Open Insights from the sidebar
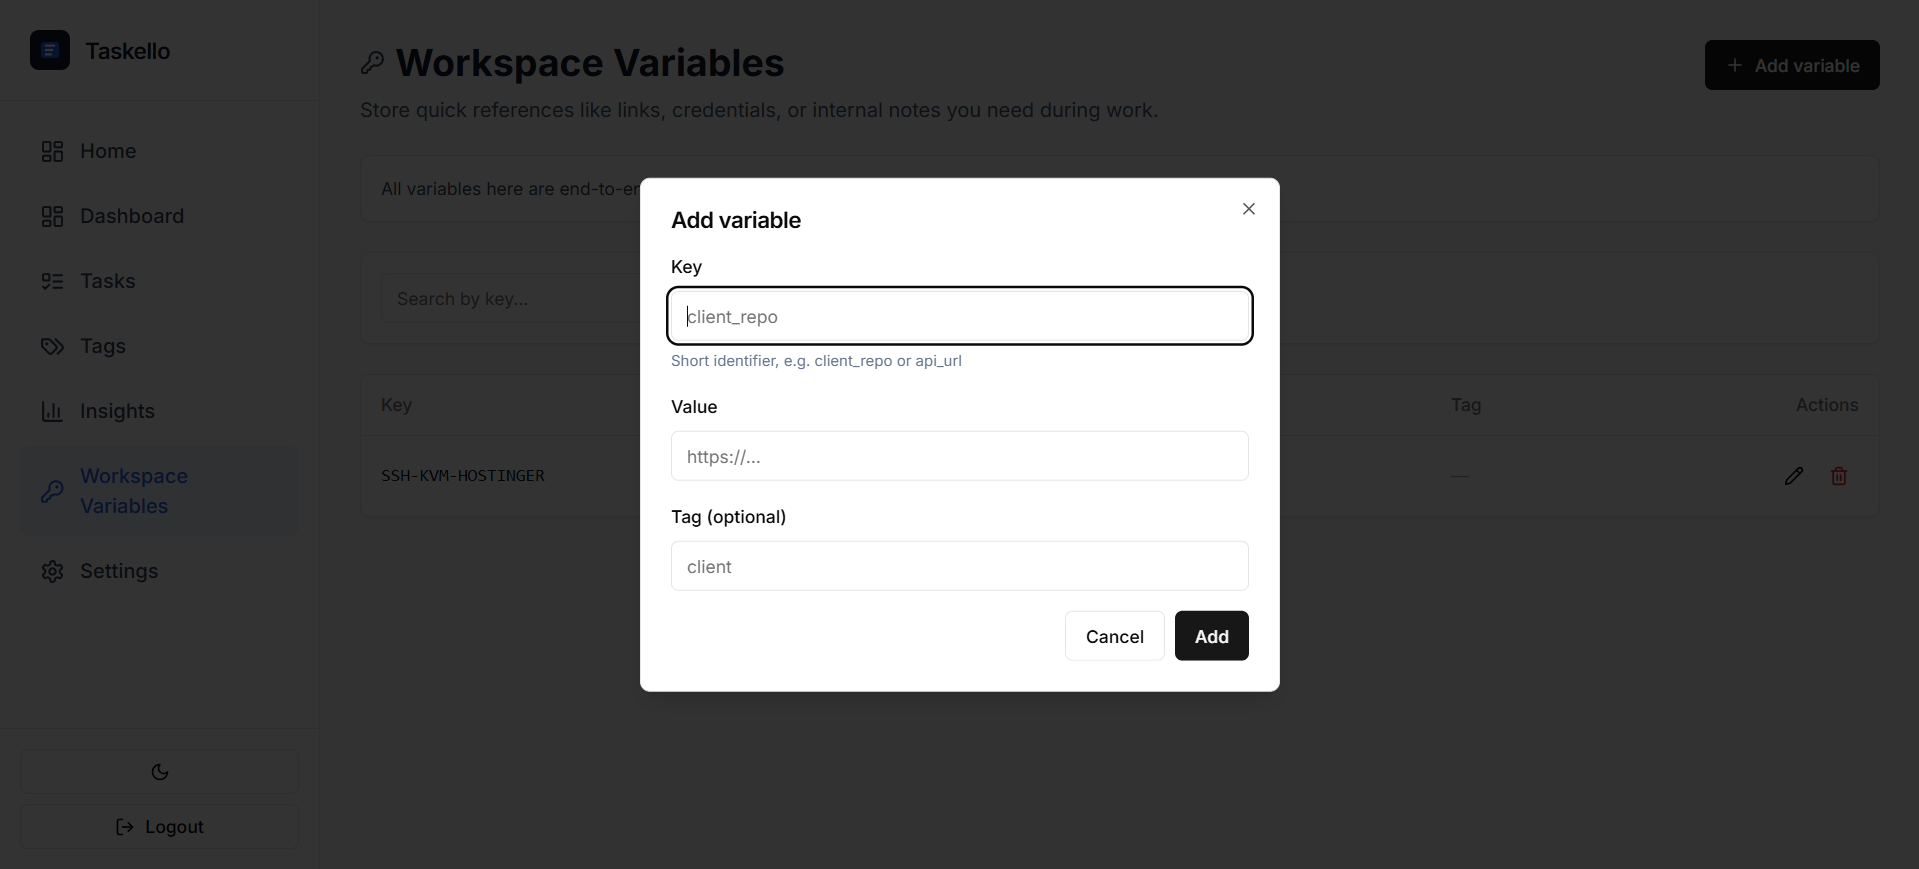1919x869 pixels. [x=117, y=411]
